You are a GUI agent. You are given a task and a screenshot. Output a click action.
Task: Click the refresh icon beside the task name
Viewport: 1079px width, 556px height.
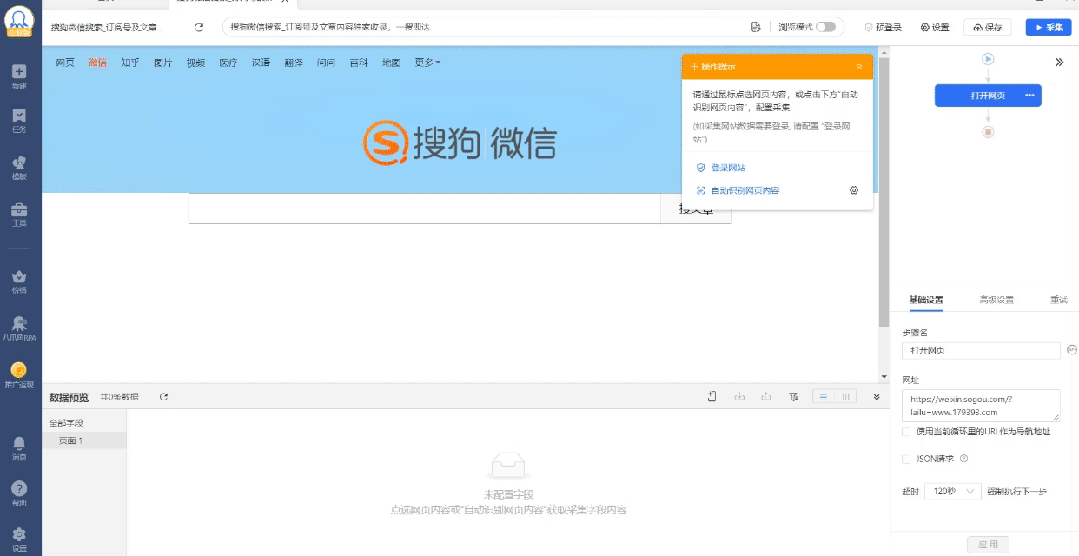coord(199,27)
